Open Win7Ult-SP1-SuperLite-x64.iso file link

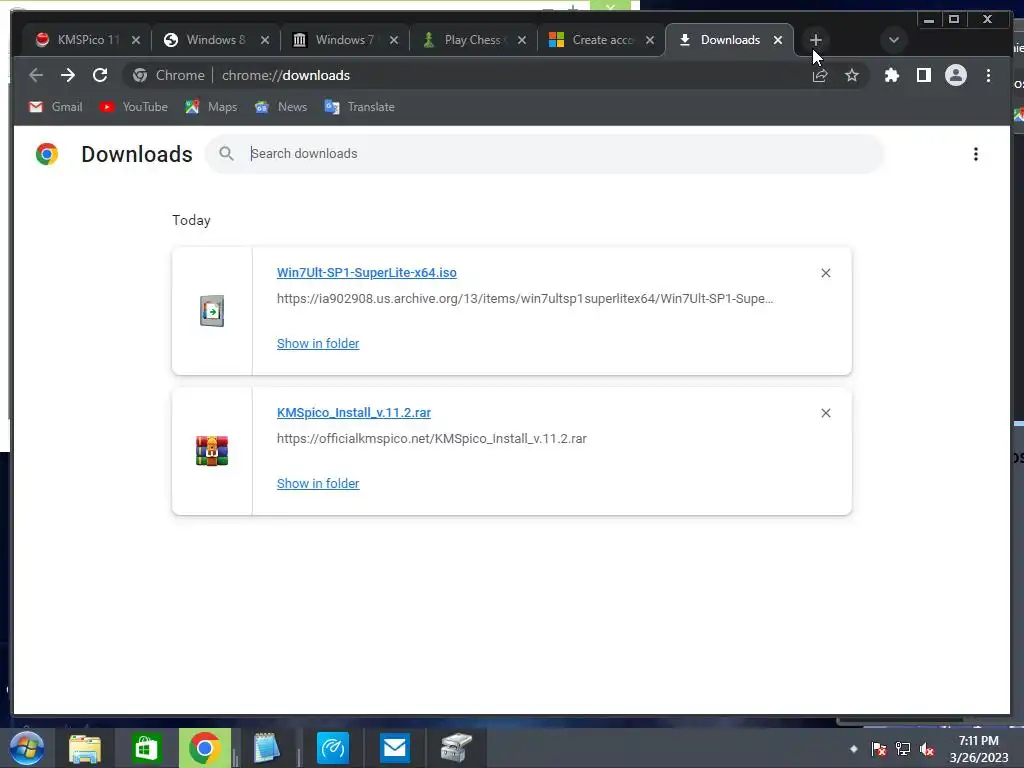tap(366, 272)
